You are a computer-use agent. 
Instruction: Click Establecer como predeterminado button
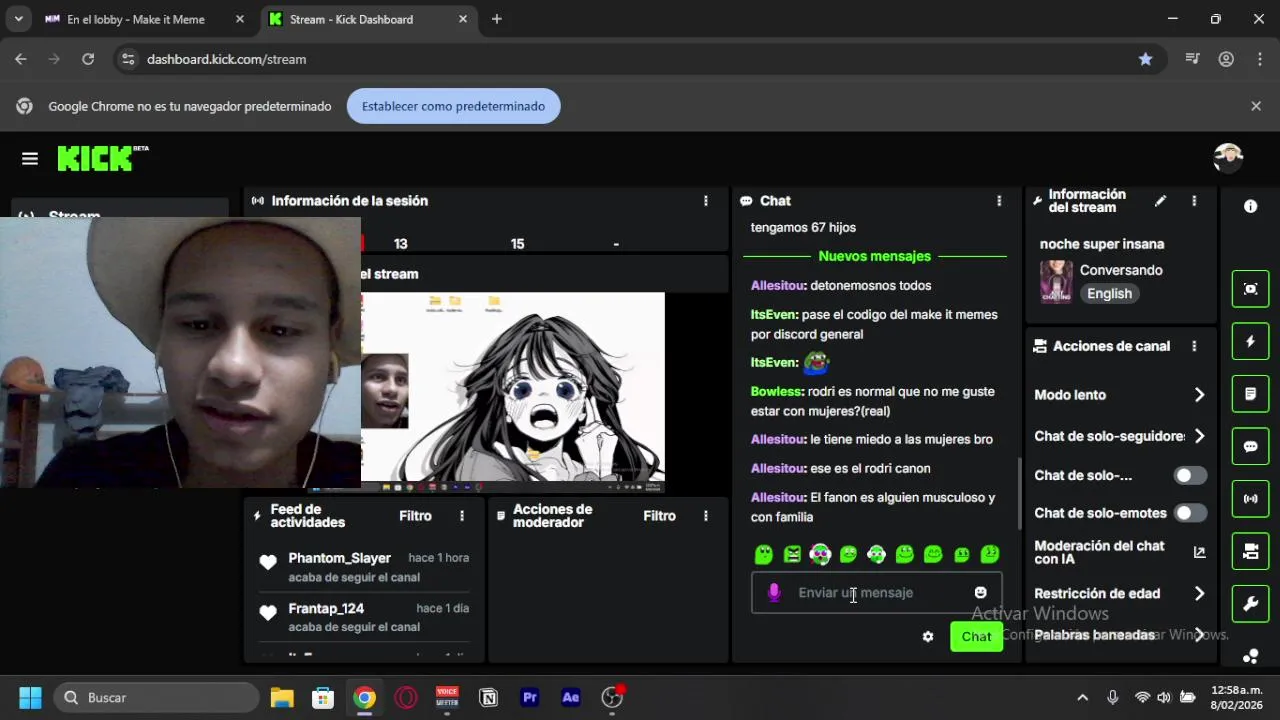coord(453,106)
